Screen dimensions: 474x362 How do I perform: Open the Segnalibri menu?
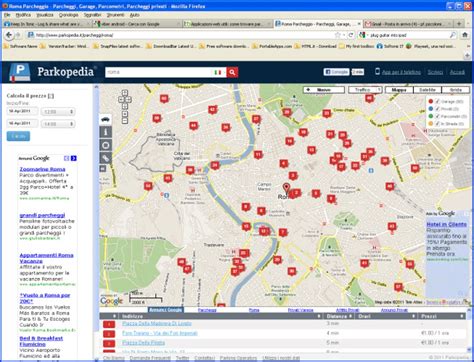point(92,15)
